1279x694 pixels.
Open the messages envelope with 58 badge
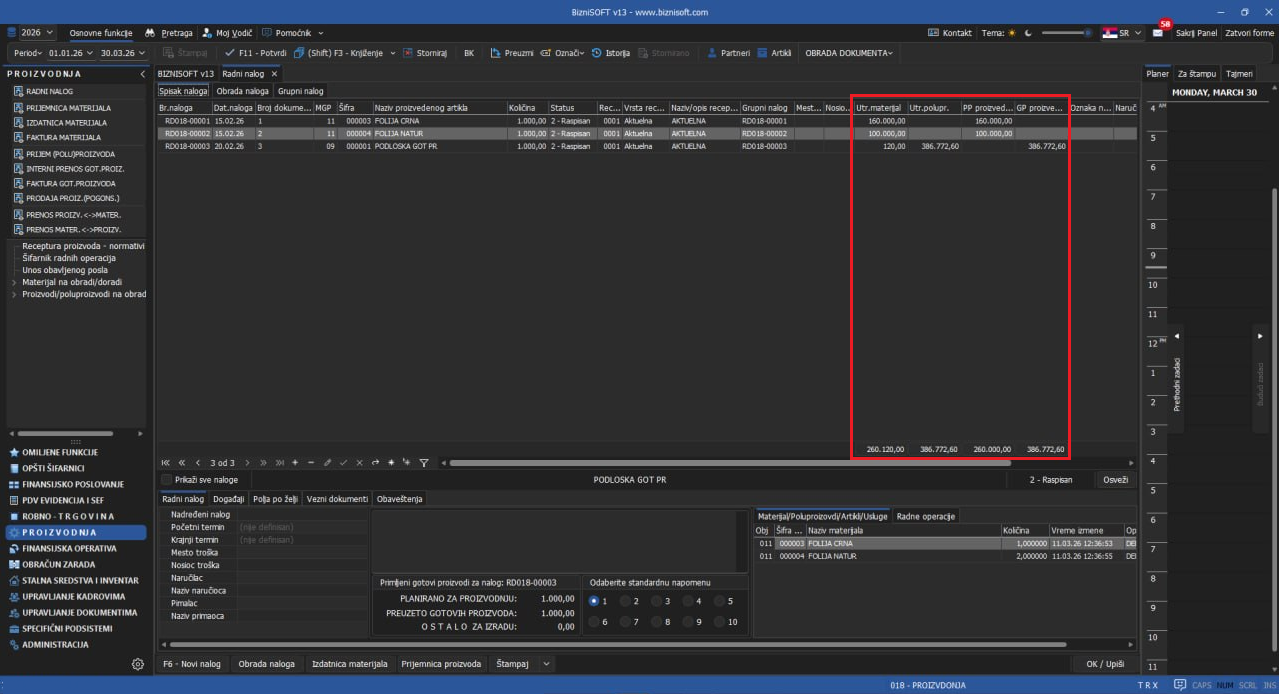(x=1158, y=33)
